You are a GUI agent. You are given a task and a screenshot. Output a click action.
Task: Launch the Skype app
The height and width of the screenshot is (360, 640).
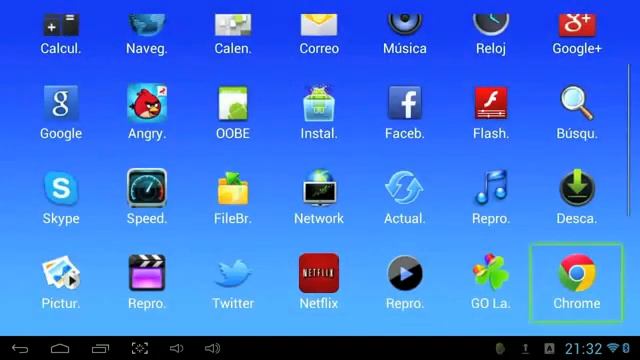pyautogui.click(x=61, y=198)
